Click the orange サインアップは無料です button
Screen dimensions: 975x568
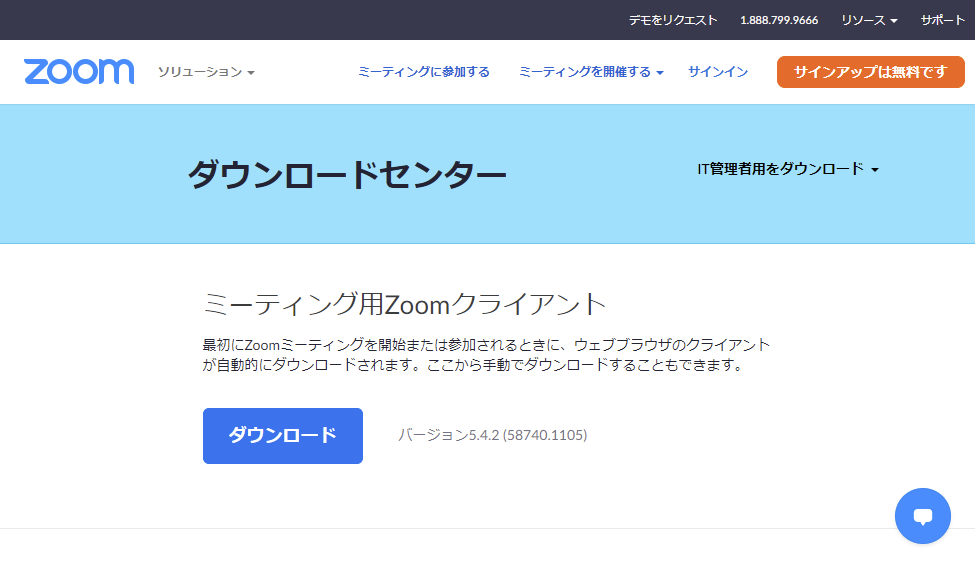pyautogui.click(x=871, y=72)
